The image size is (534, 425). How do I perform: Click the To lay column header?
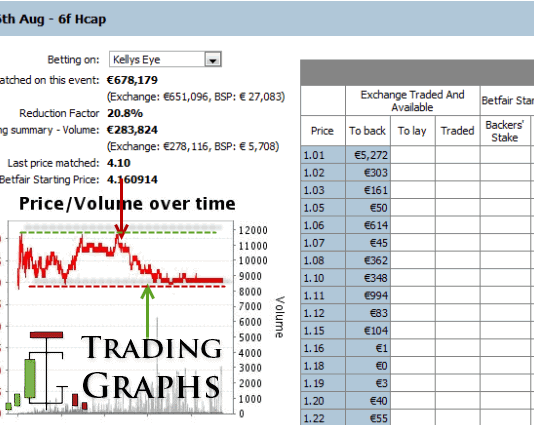412,131
